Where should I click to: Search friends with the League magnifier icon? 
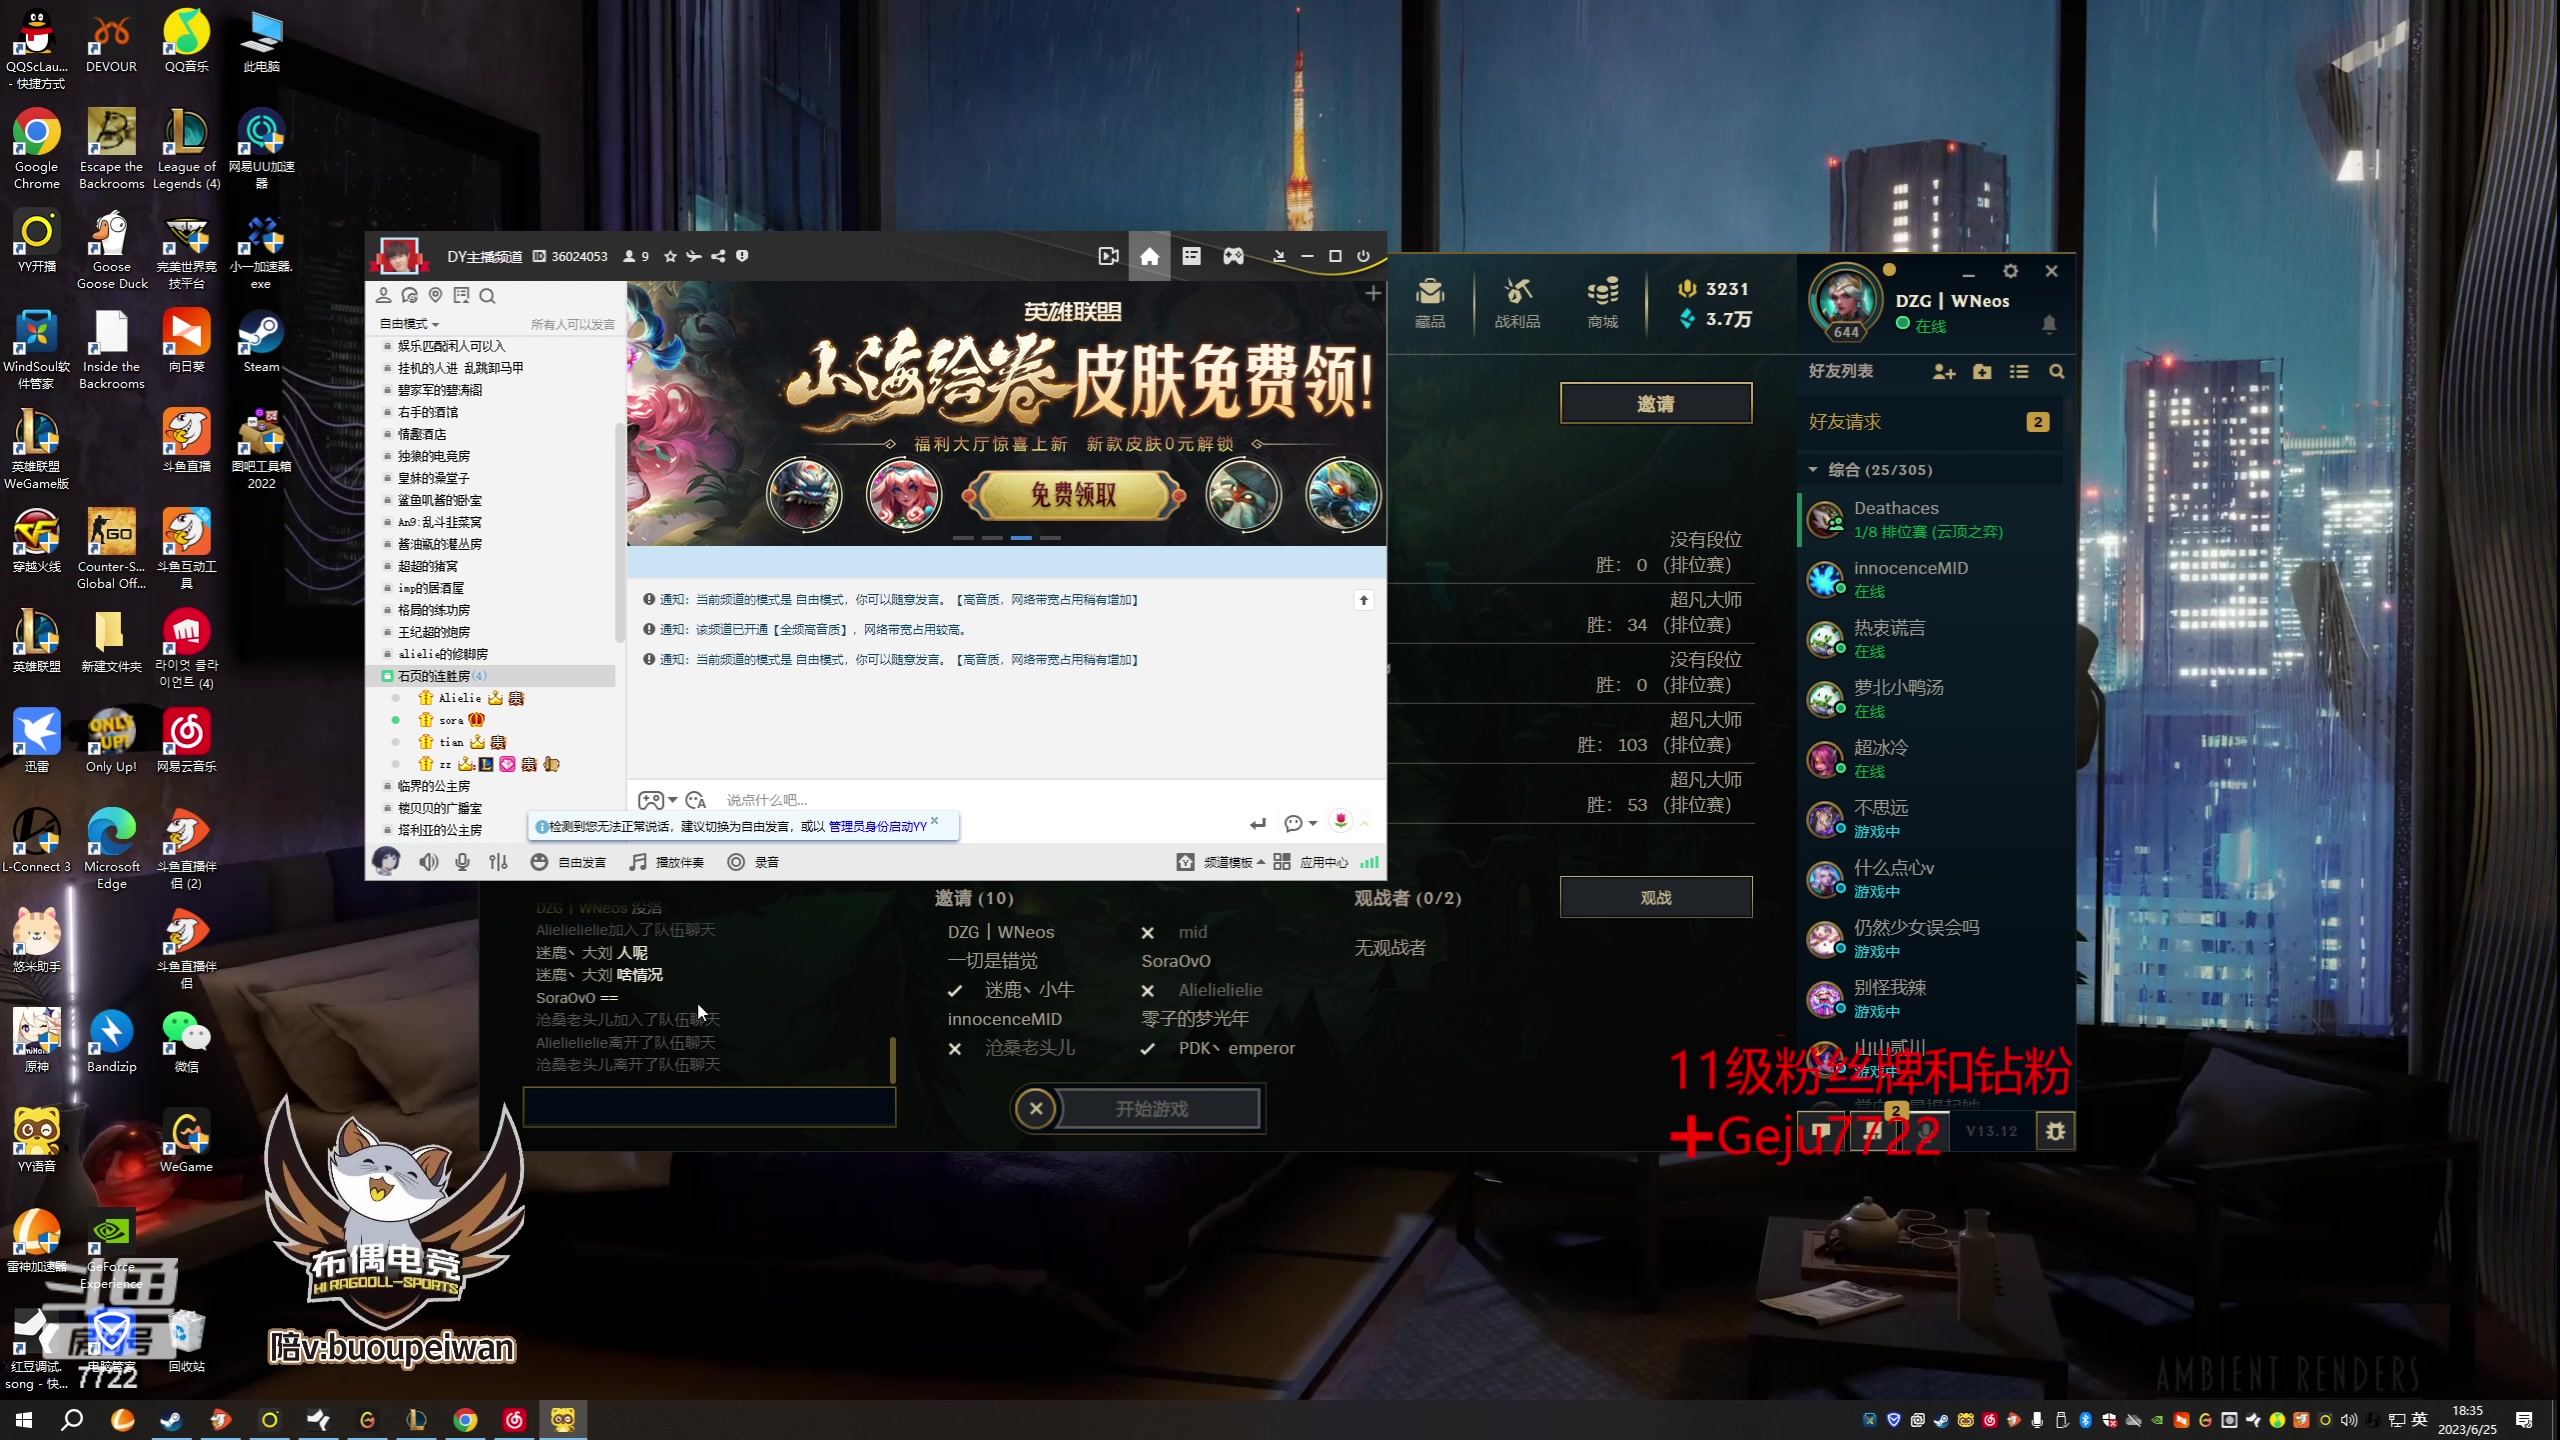point(2057,372)
